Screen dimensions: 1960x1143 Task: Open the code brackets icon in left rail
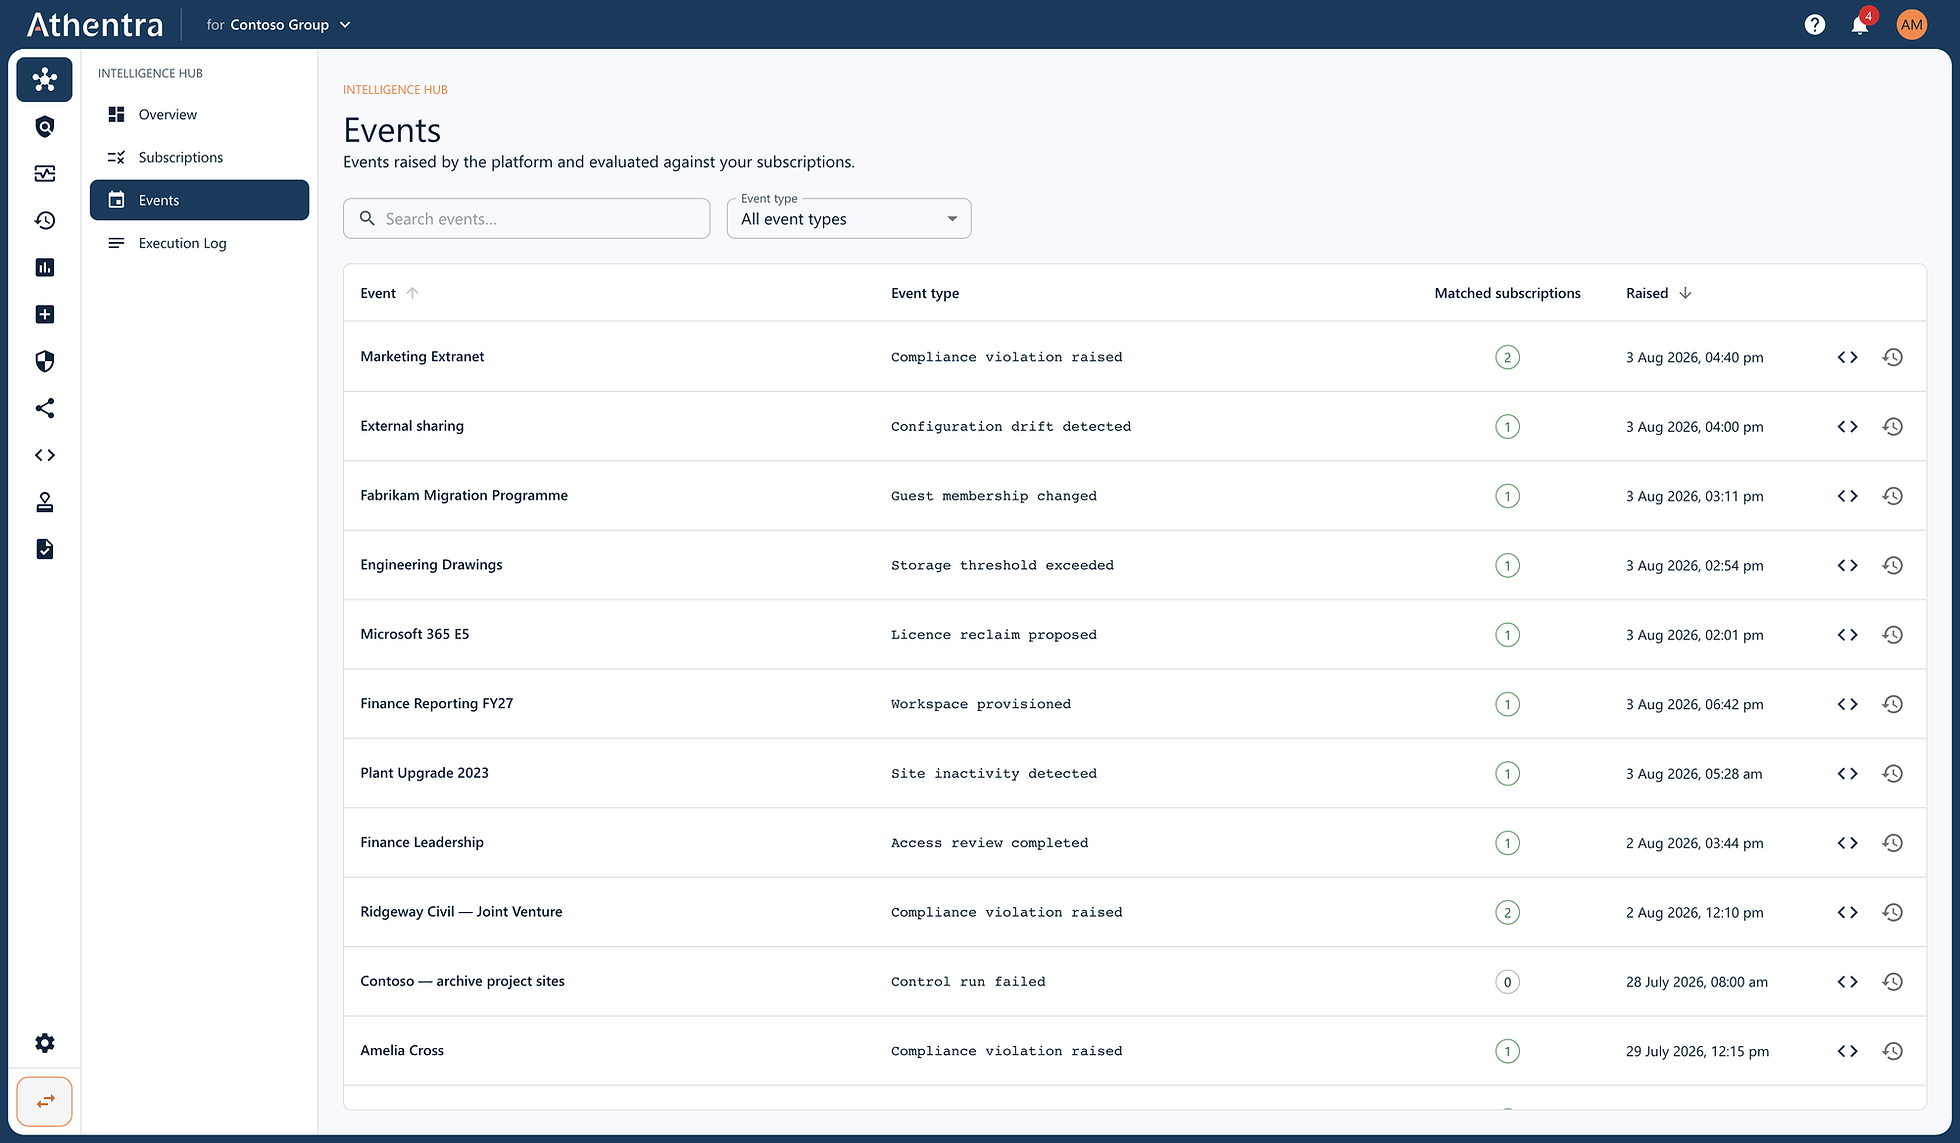[x=44, y=455]
